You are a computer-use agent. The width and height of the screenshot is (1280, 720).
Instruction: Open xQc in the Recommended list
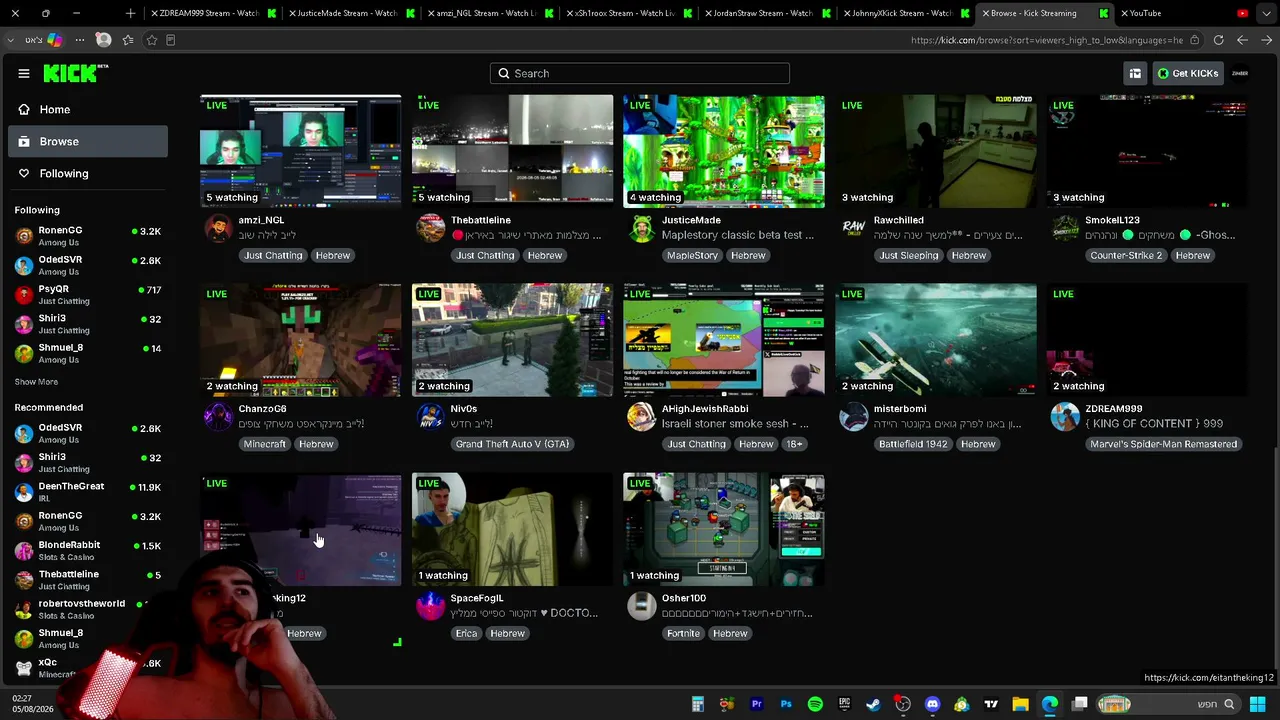pos(88,667)
